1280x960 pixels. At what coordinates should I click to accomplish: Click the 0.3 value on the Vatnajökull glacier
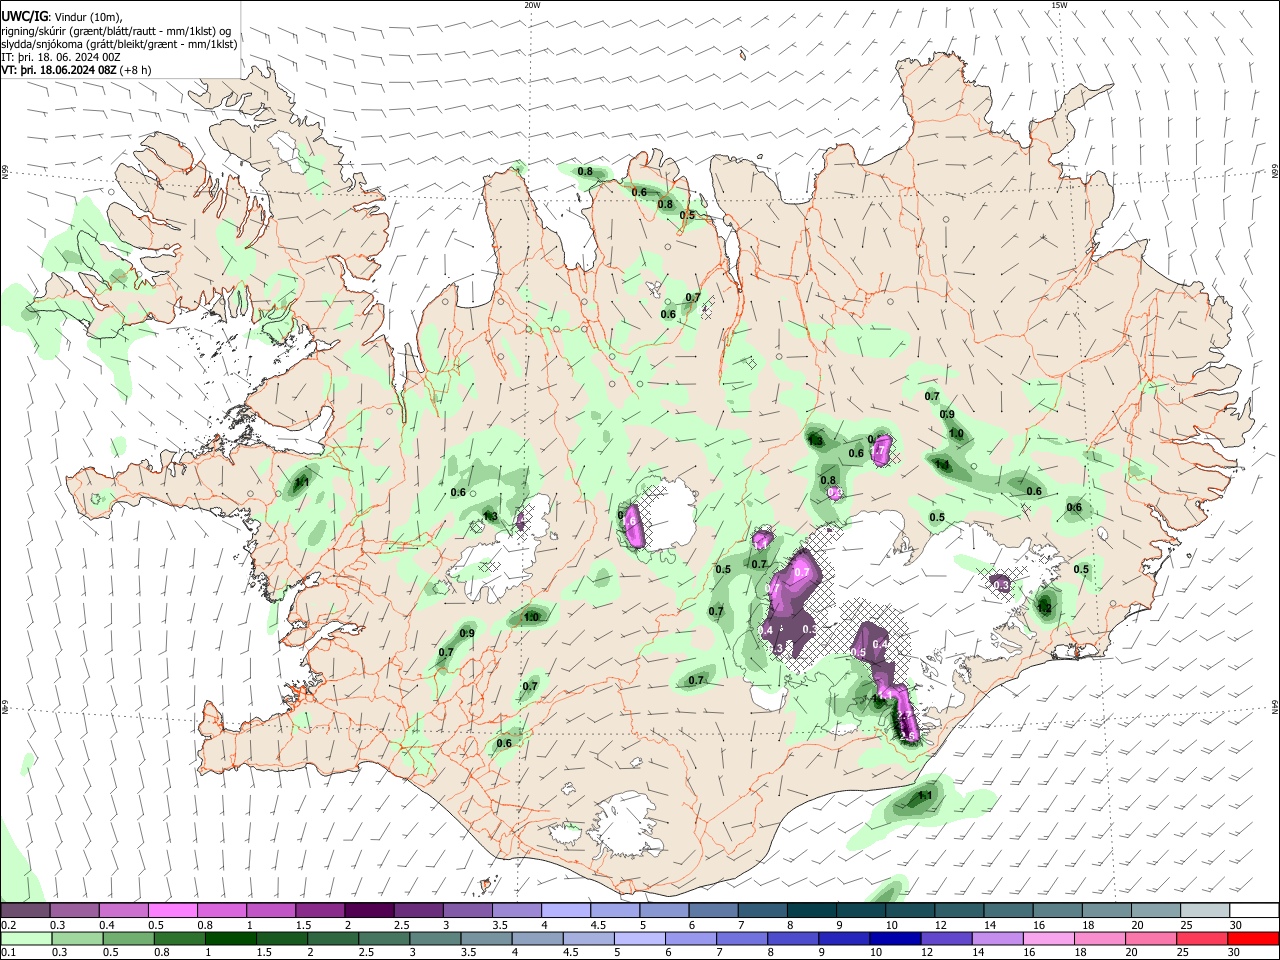(x=1000, y=585)
